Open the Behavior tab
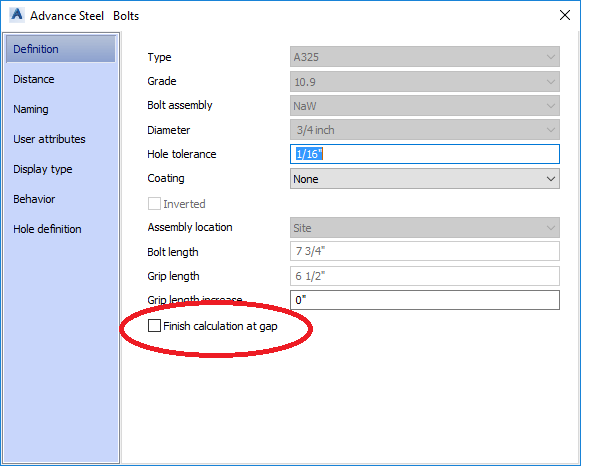 tap(34, 199)
